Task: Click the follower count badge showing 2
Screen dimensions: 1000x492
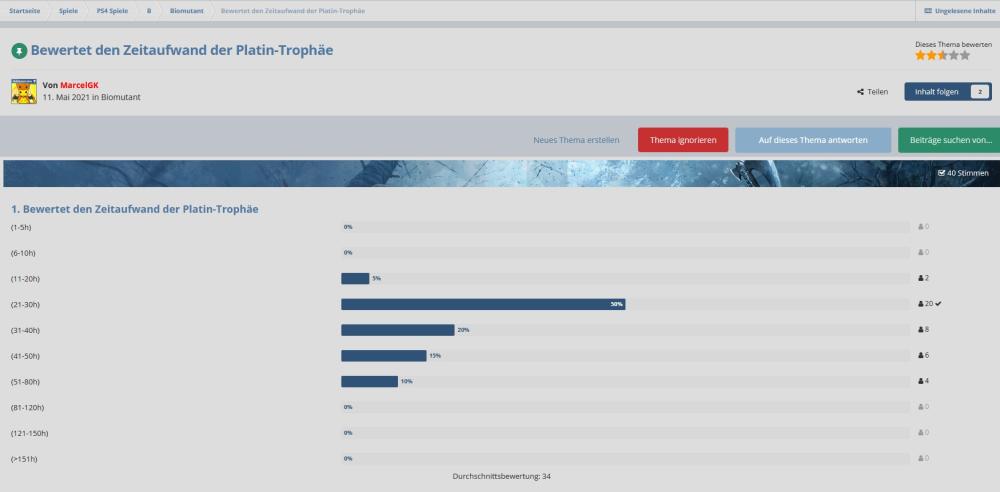Action: (x=978, y=92)
